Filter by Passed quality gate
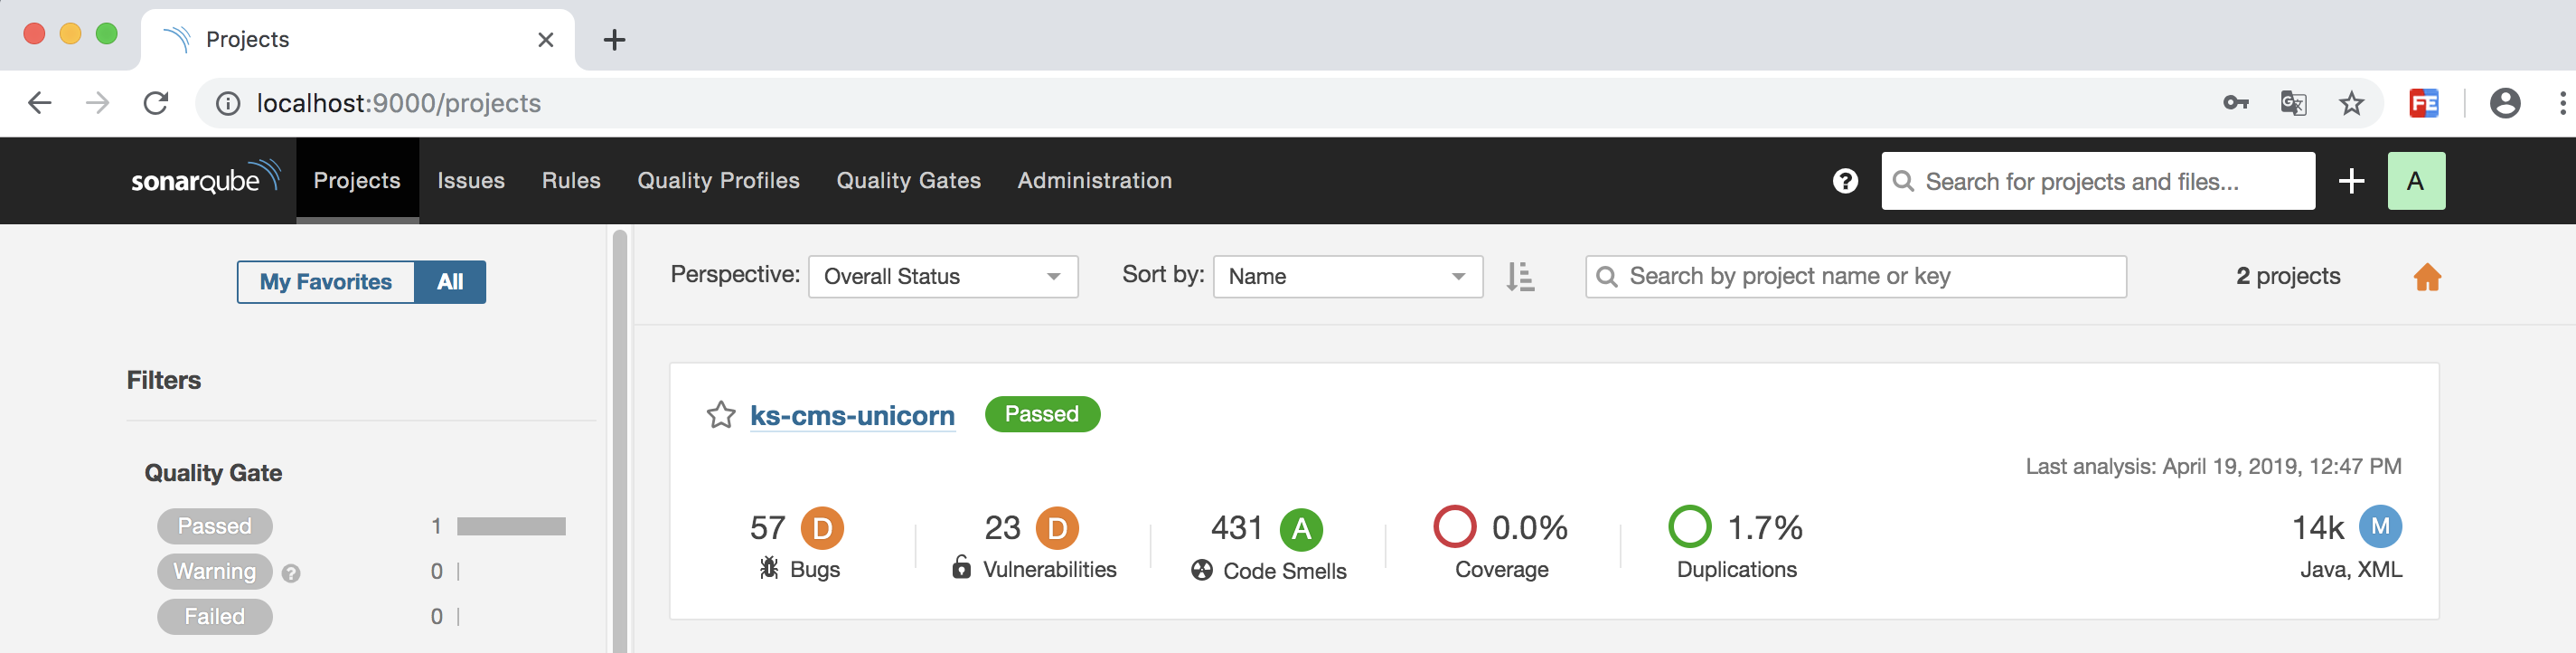 coord(215,526)
